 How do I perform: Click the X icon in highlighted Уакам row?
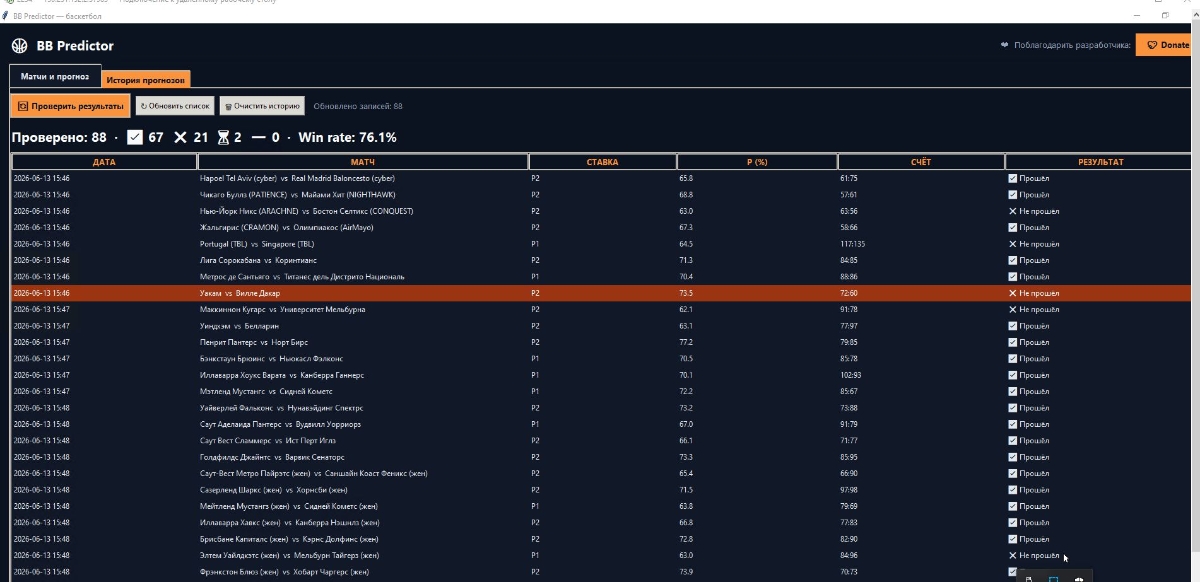coord(1013,294)
